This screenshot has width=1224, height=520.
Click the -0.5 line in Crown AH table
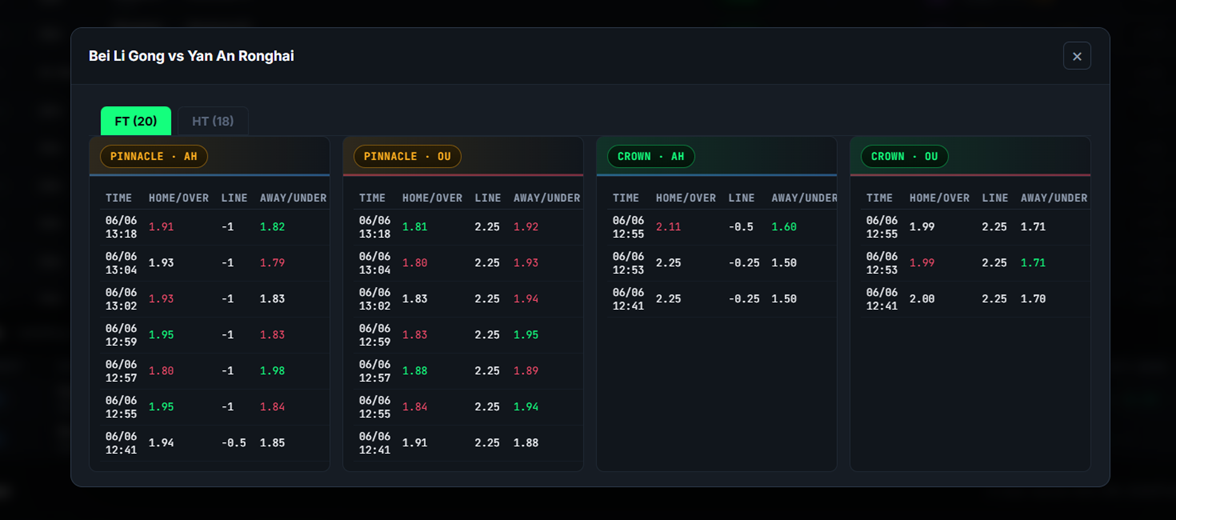741,227
